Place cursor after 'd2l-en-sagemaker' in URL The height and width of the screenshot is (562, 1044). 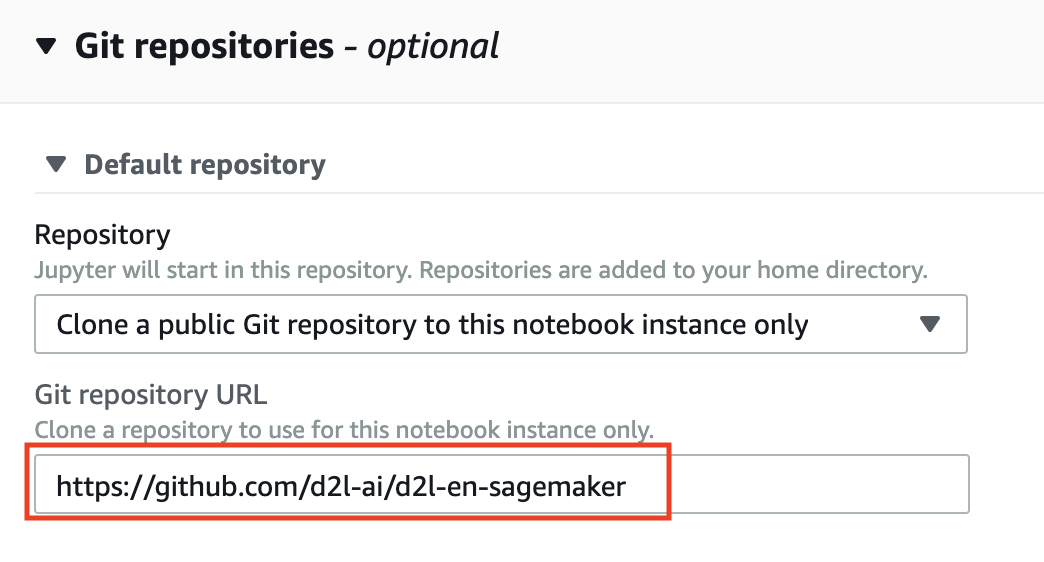pyautogui.click(x=629, y=487)
